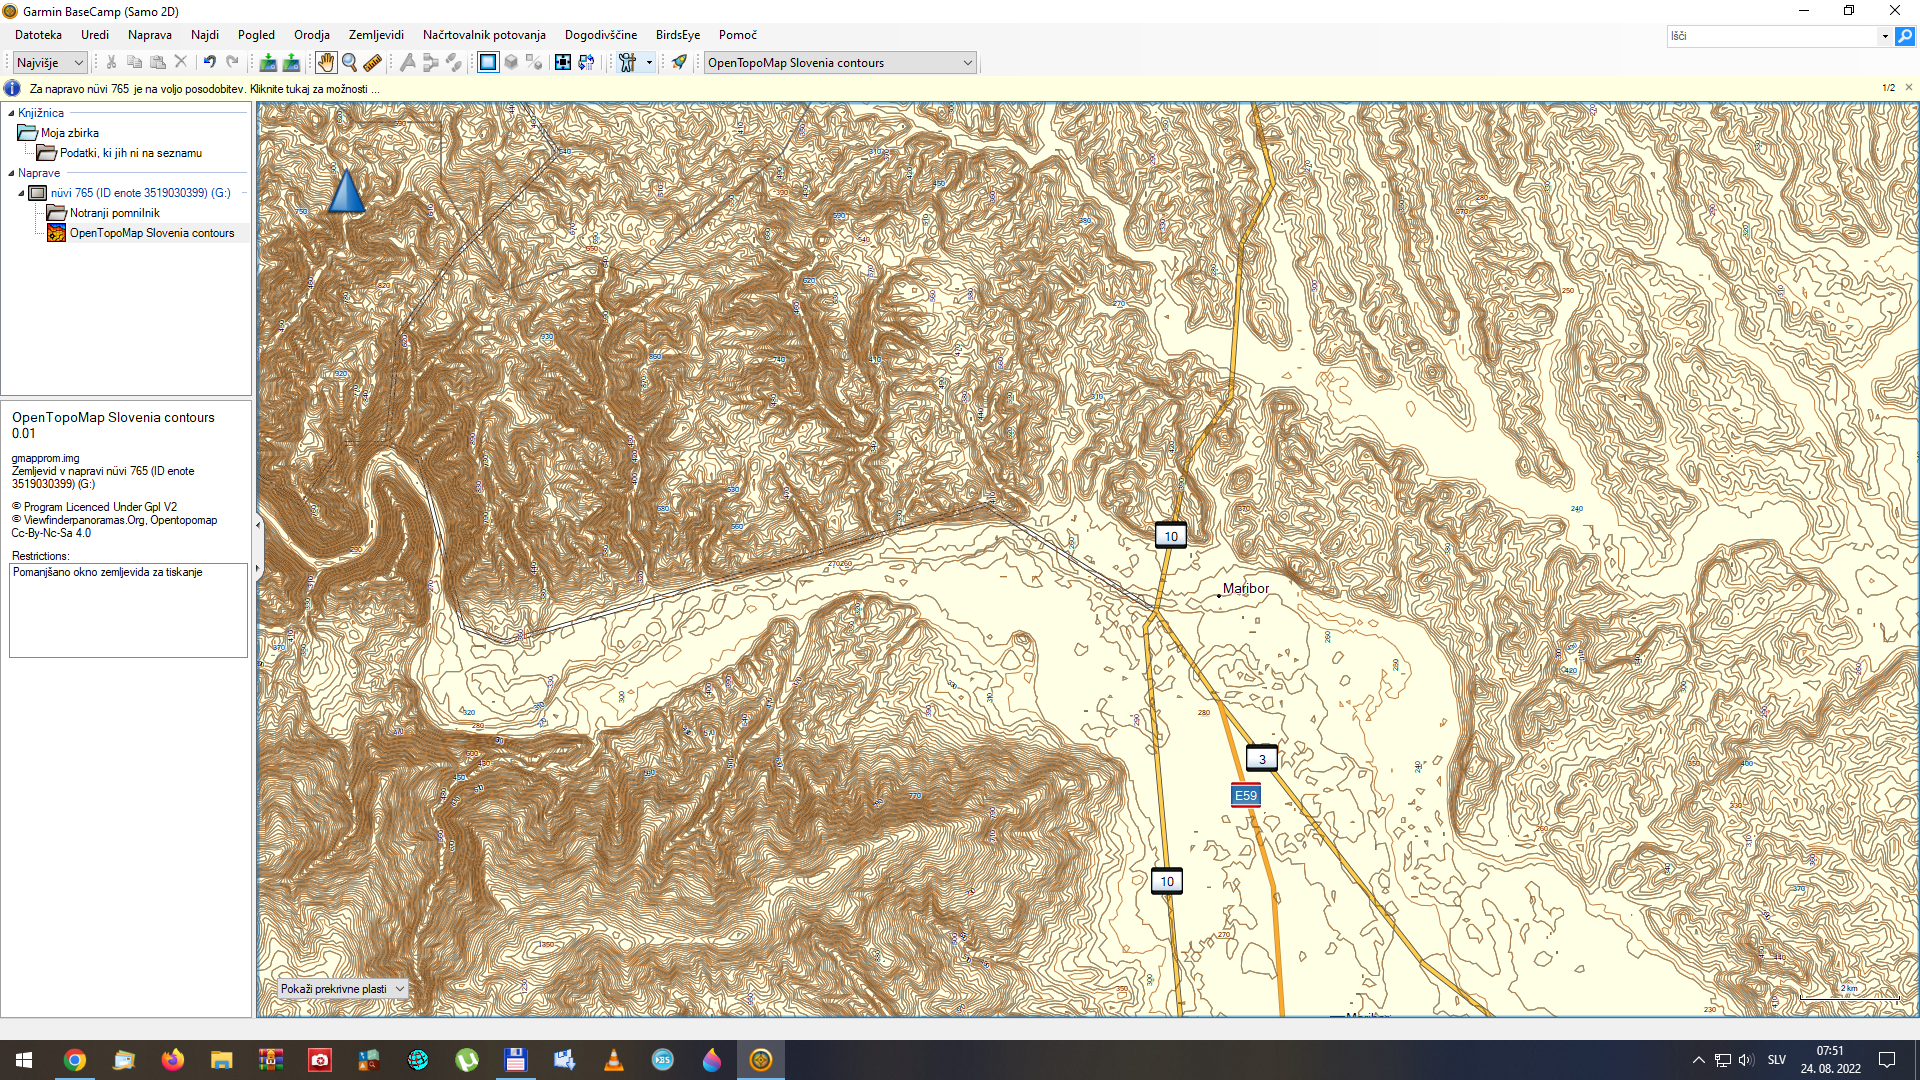
Task: Click the hiker activity profile icon
Action: [627, 62]
